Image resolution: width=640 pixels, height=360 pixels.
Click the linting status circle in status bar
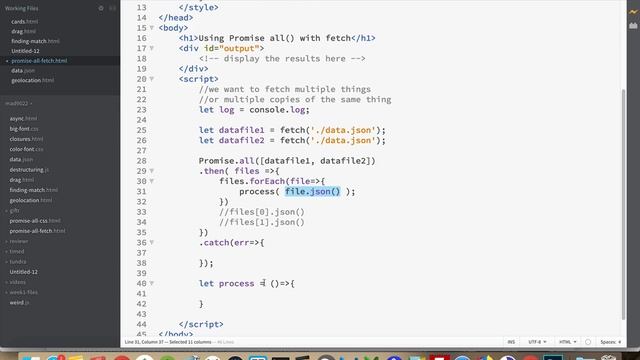(x=588, y=342)
